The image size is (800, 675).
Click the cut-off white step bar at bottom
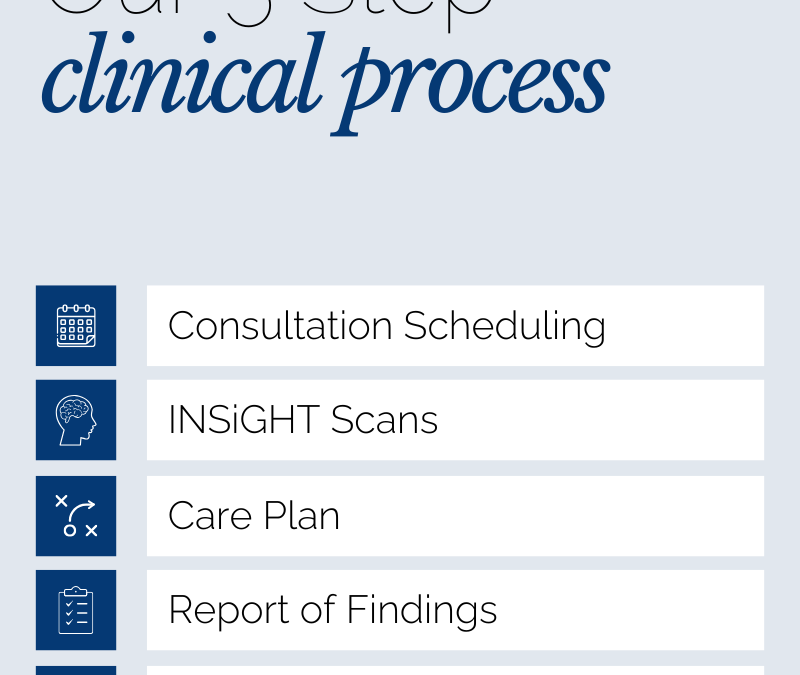tap(455, 670)
